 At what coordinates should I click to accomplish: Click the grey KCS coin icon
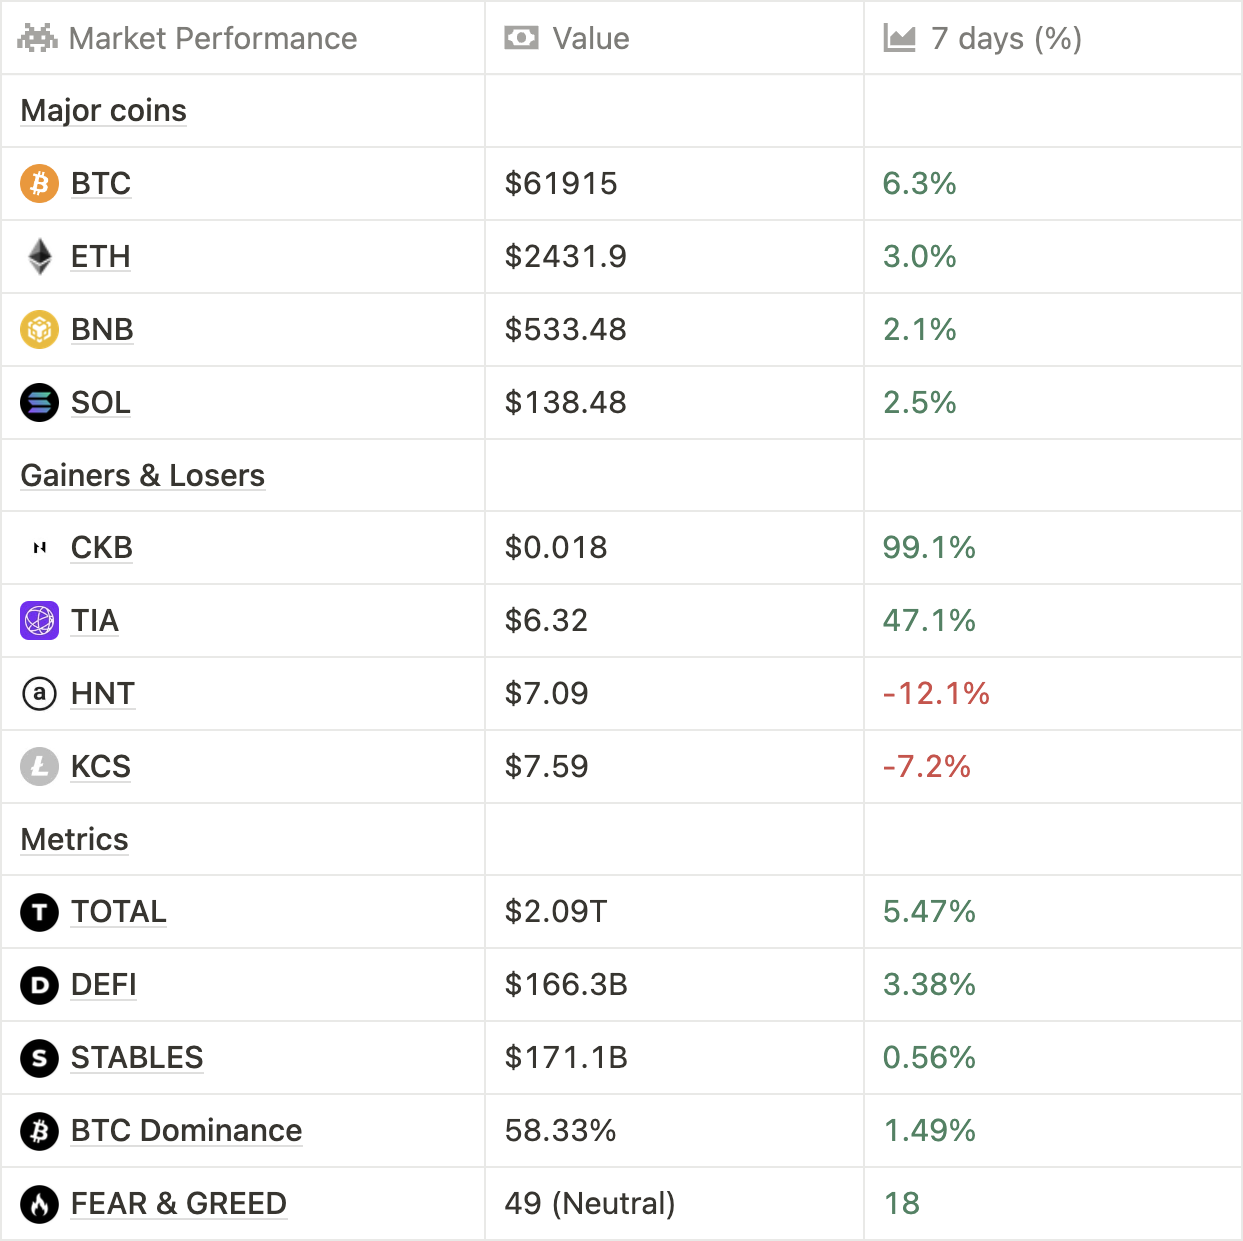tap(40, 767)
